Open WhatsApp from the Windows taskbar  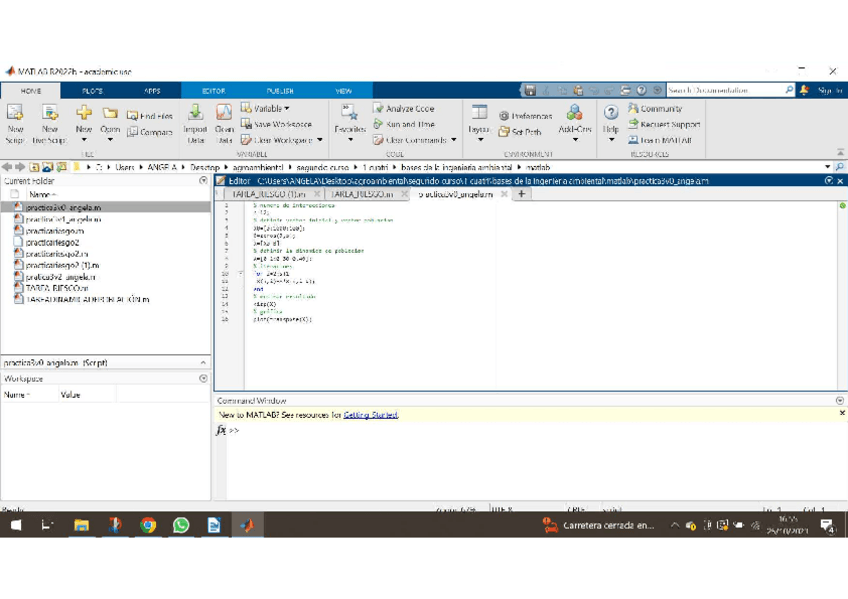tap(181, 525)
